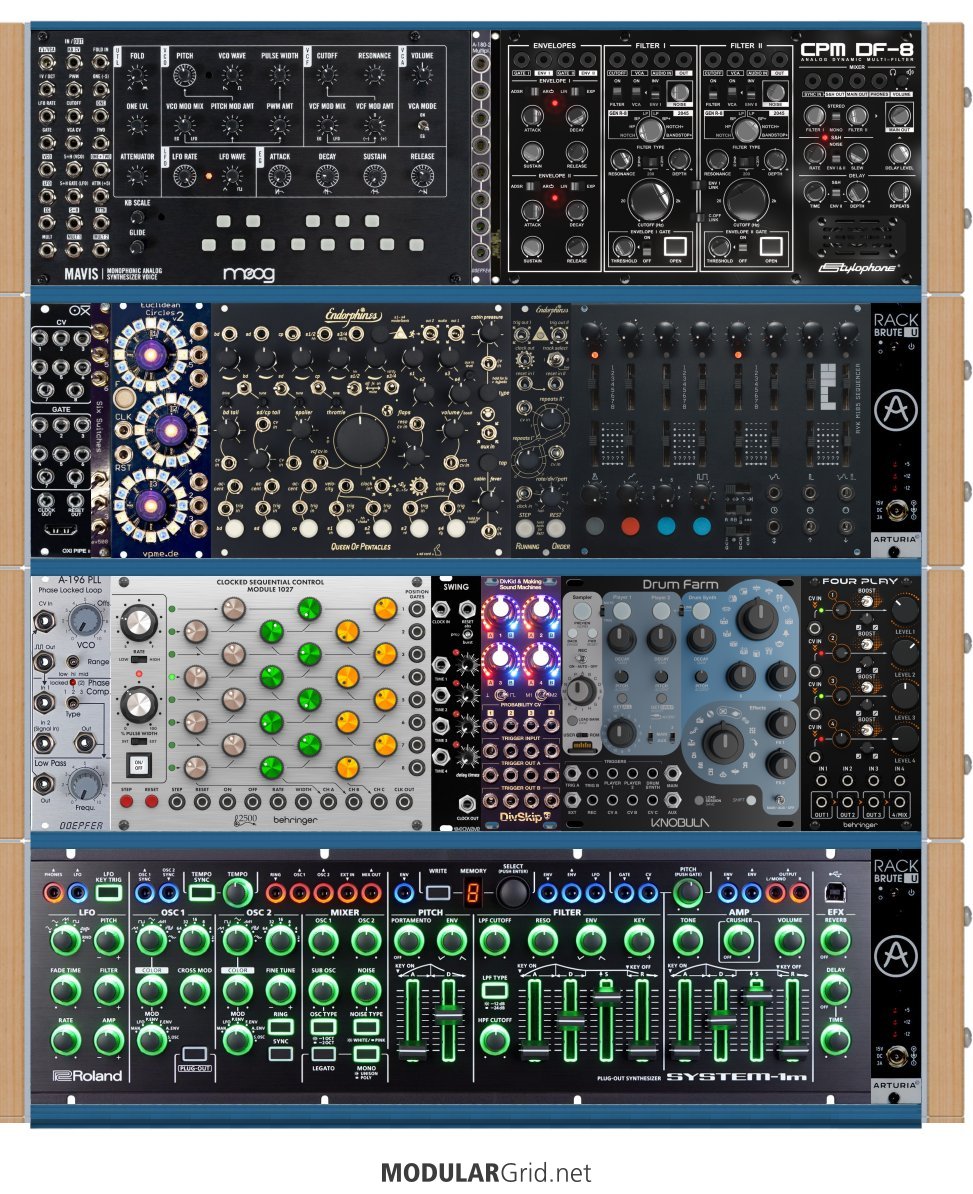Adjust the Mavis PITCH knob
Image resolution: width=973 pixels, height=1194 pixels.
click(x=184, y=75)
